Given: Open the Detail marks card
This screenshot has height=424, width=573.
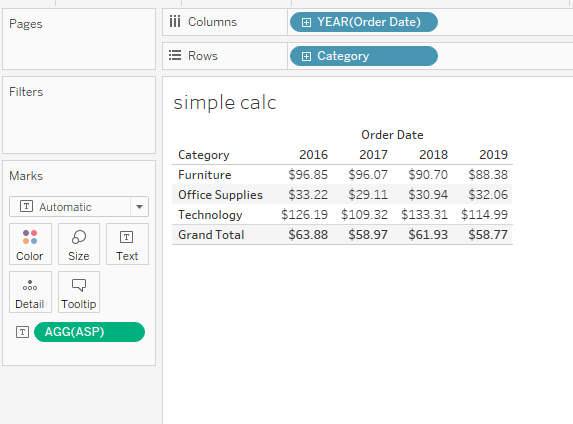Looking at the screenshot, I should (x=30, y=292).
